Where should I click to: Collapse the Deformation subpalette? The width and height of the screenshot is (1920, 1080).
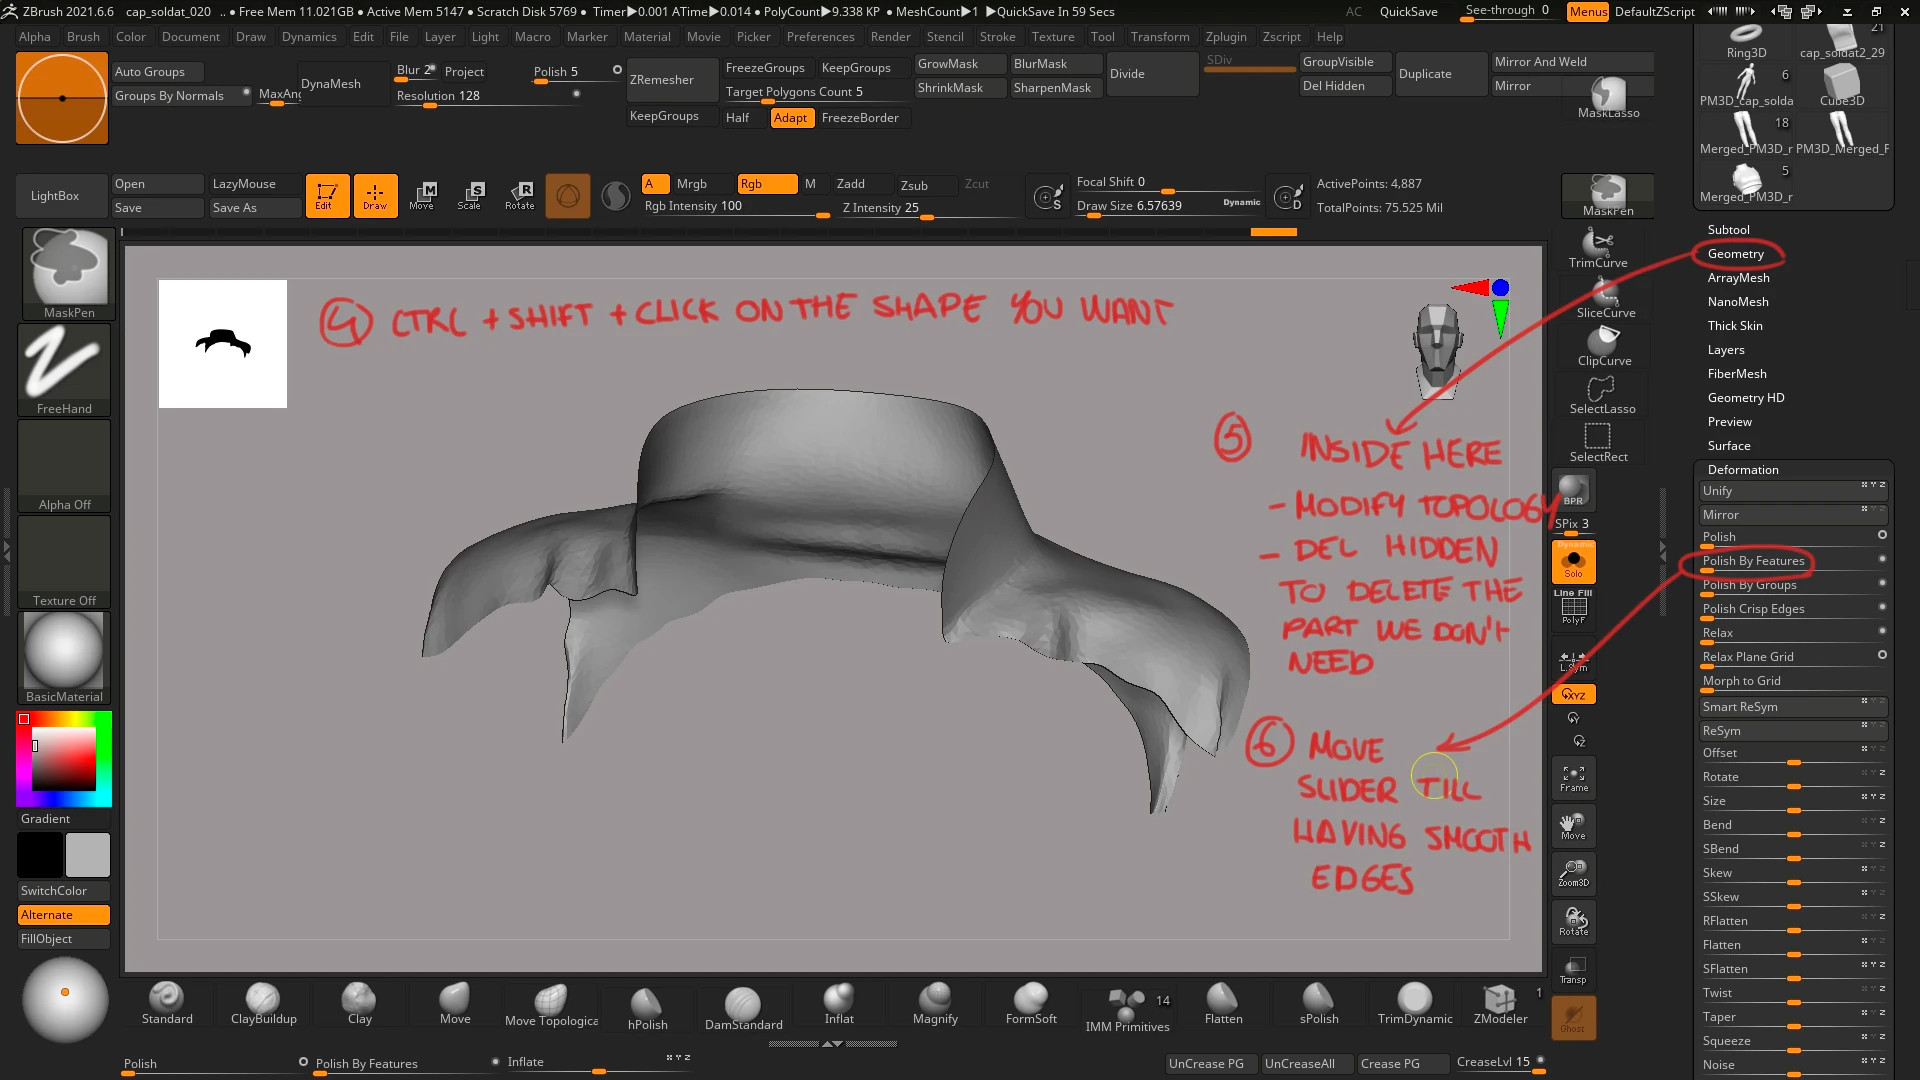1742,470
